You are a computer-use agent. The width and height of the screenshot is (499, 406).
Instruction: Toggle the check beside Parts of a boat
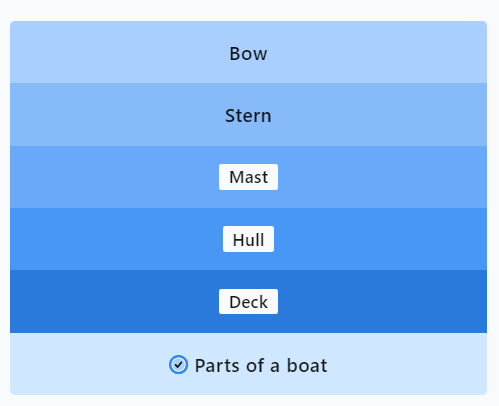tap(178, 364)
